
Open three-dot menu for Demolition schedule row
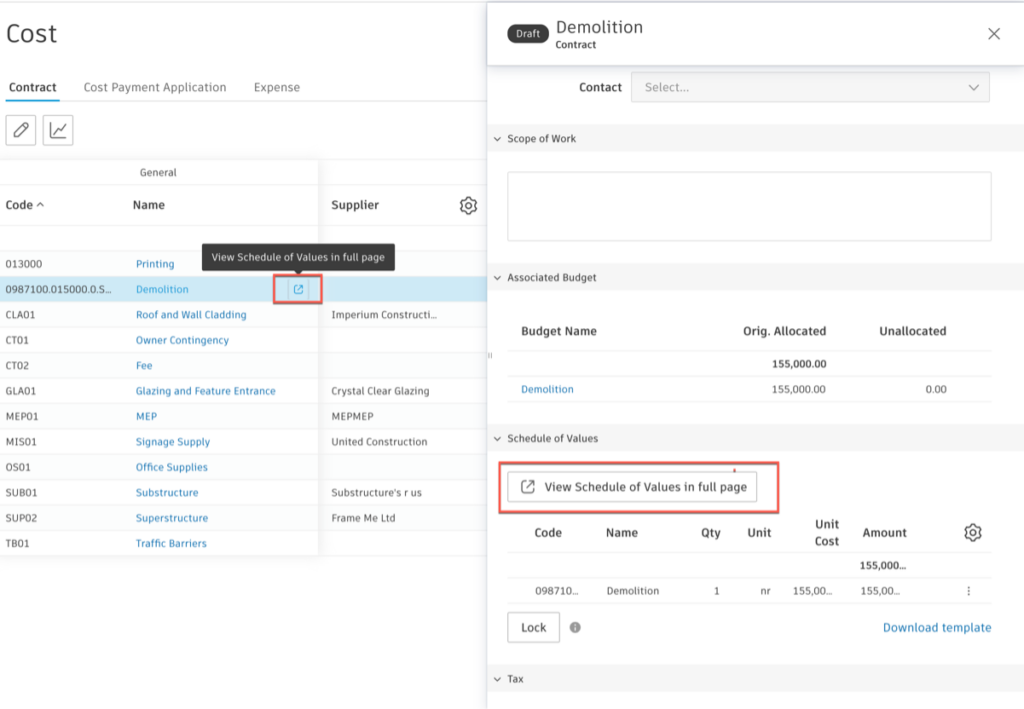point(968,591)
